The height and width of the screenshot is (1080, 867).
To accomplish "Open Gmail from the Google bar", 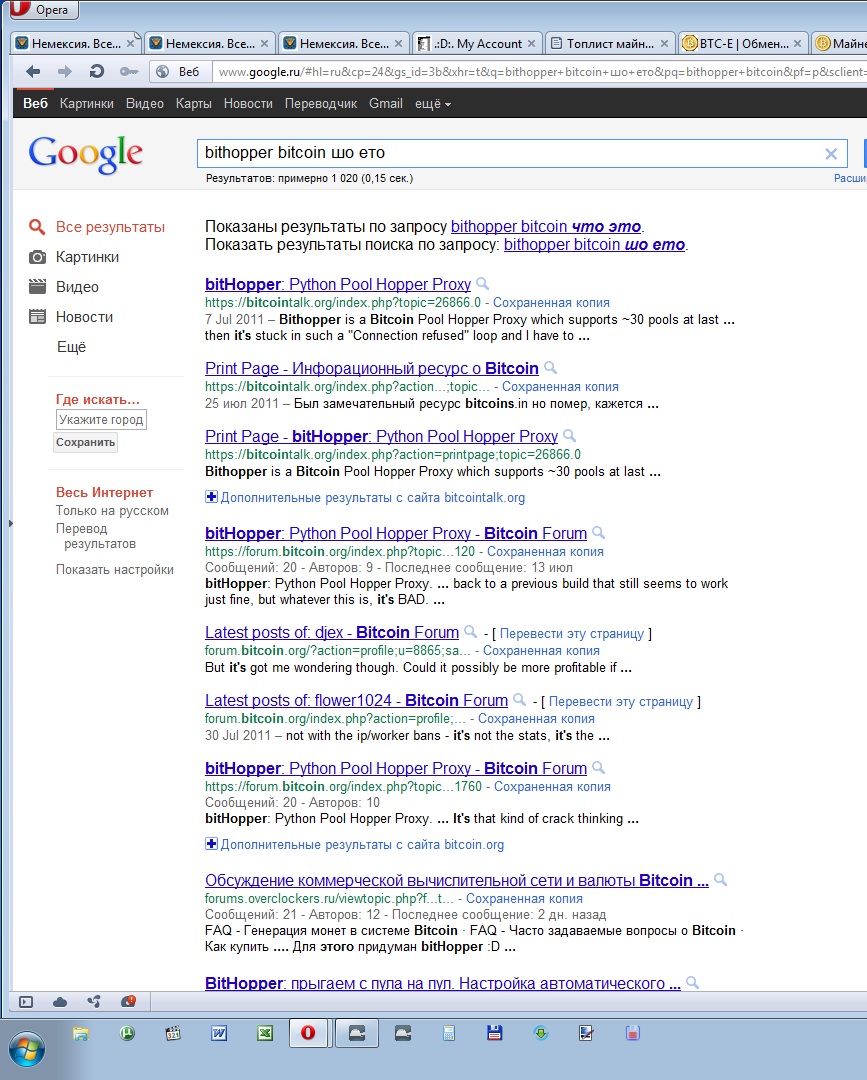I will pyautogui.click(x=386, y=104).
